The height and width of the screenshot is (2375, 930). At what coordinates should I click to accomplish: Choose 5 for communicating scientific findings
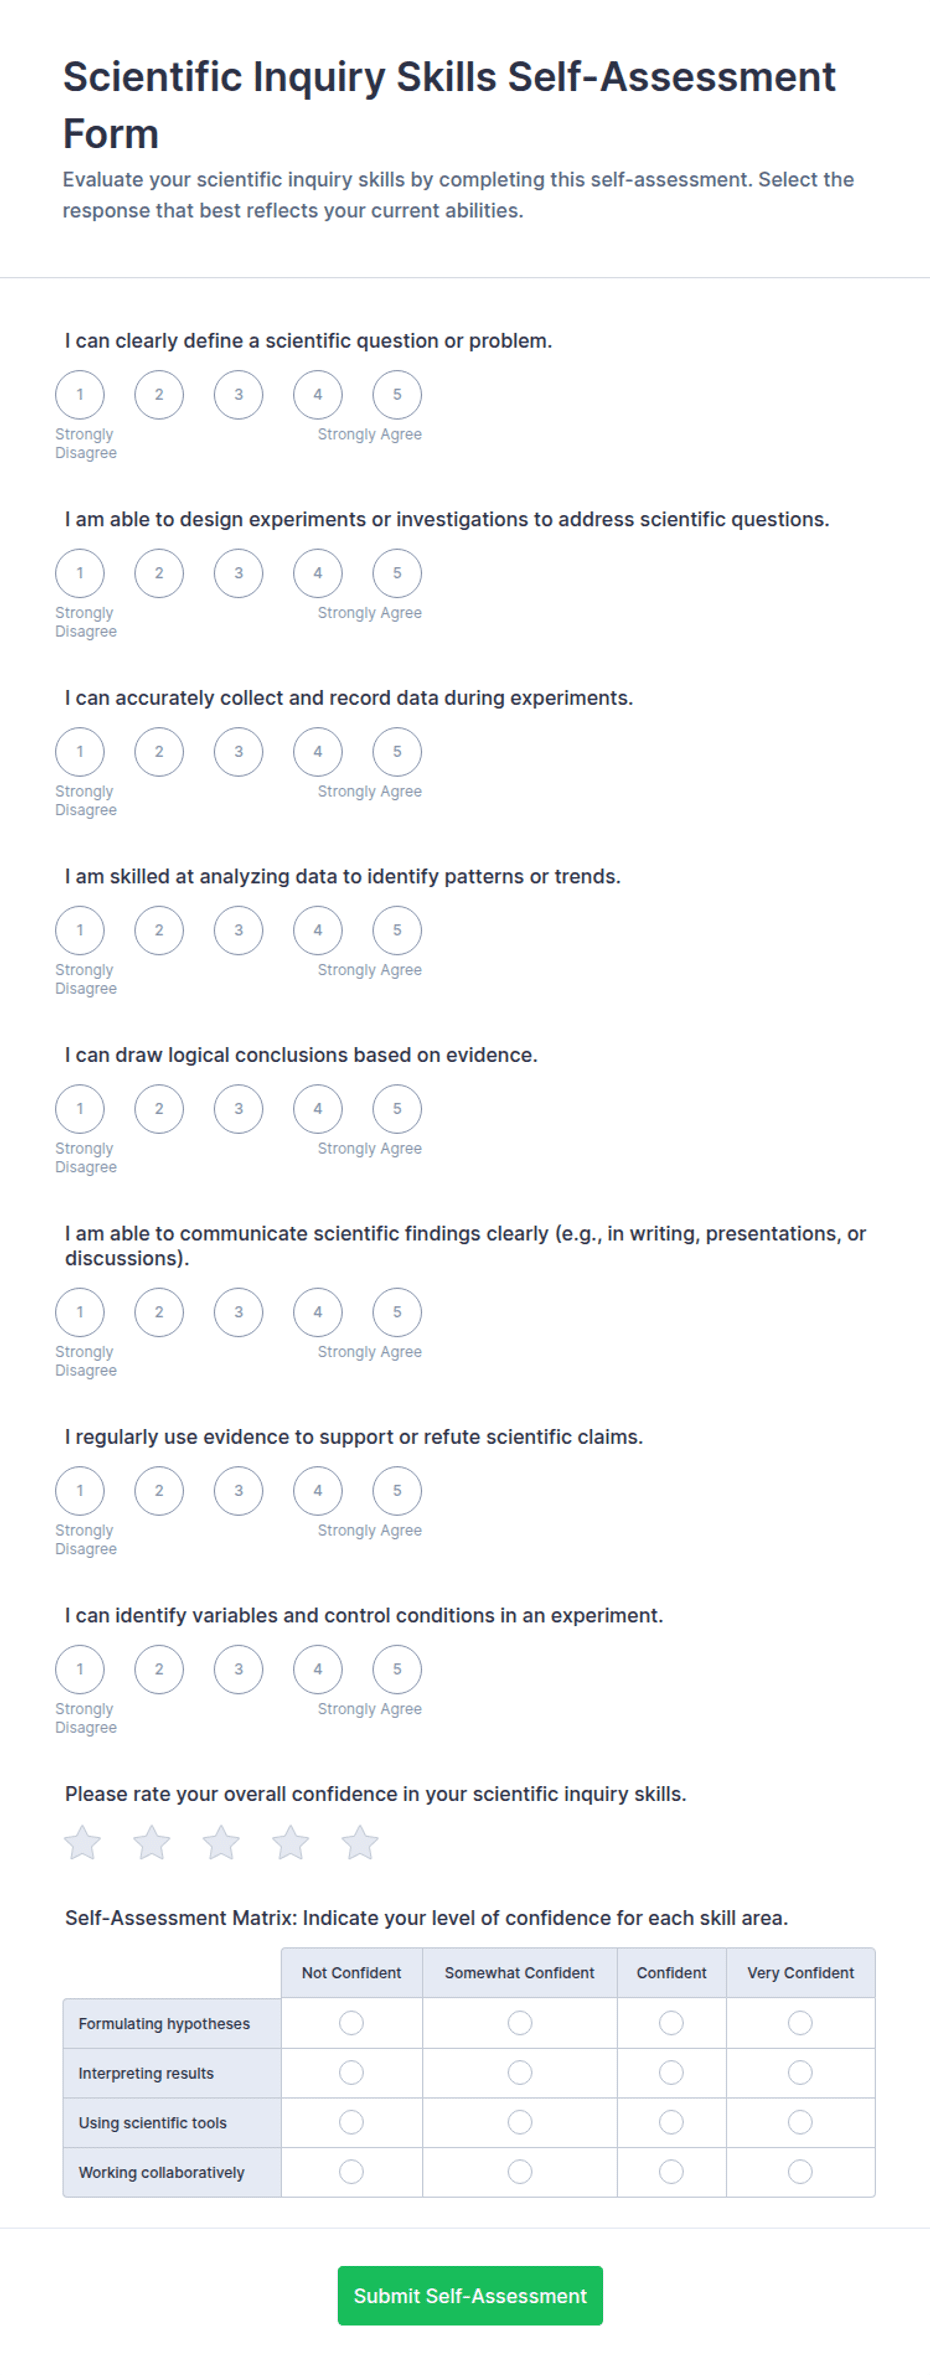tap(397, 1312)
